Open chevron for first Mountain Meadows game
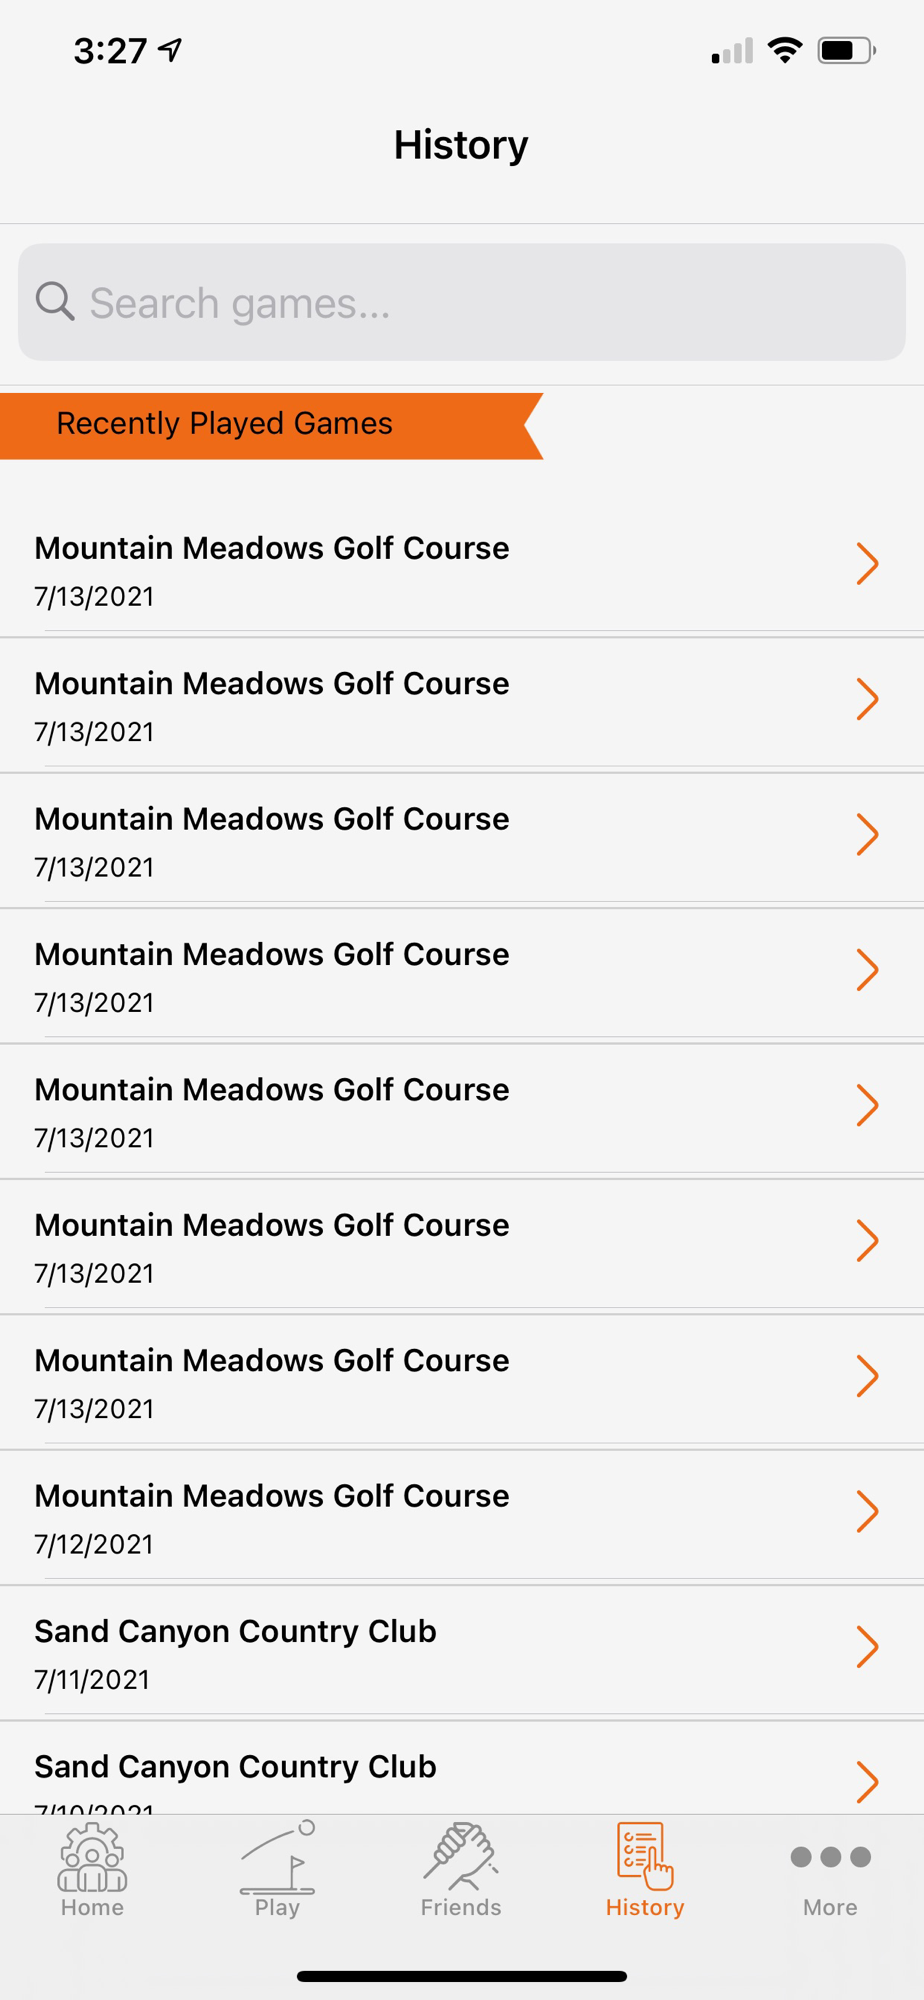The image size is (924, 2000). click(x=867, y=564)
